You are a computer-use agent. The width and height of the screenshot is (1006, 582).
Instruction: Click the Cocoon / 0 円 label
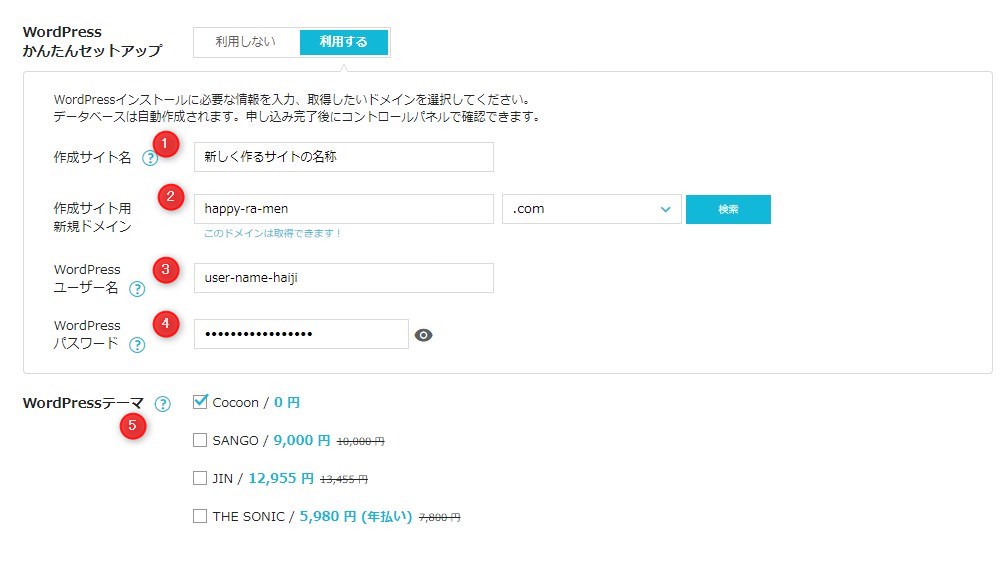click(256, 402)
